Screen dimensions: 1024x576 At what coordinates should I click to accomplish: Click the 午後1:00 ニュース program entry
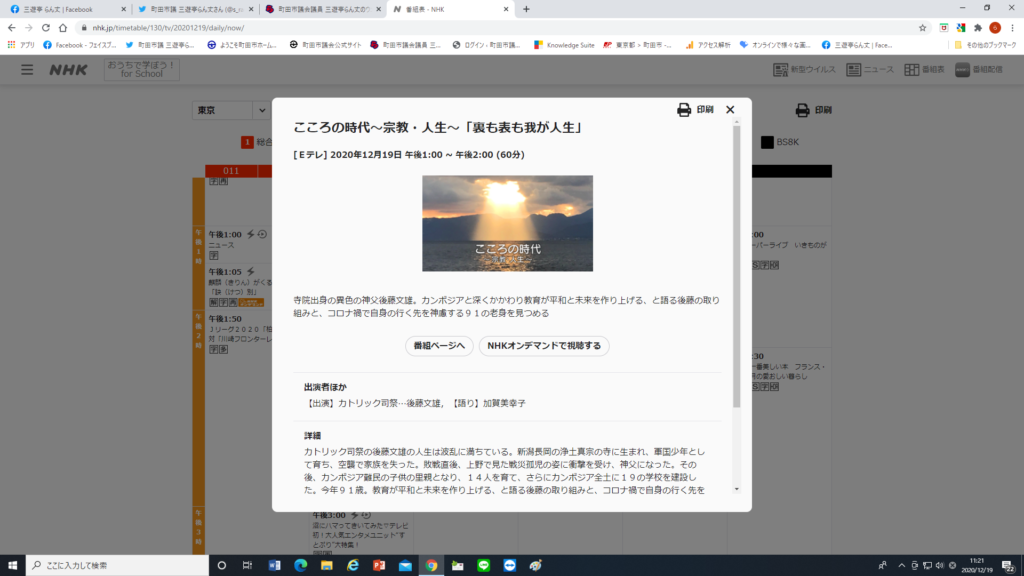(239, 245)
